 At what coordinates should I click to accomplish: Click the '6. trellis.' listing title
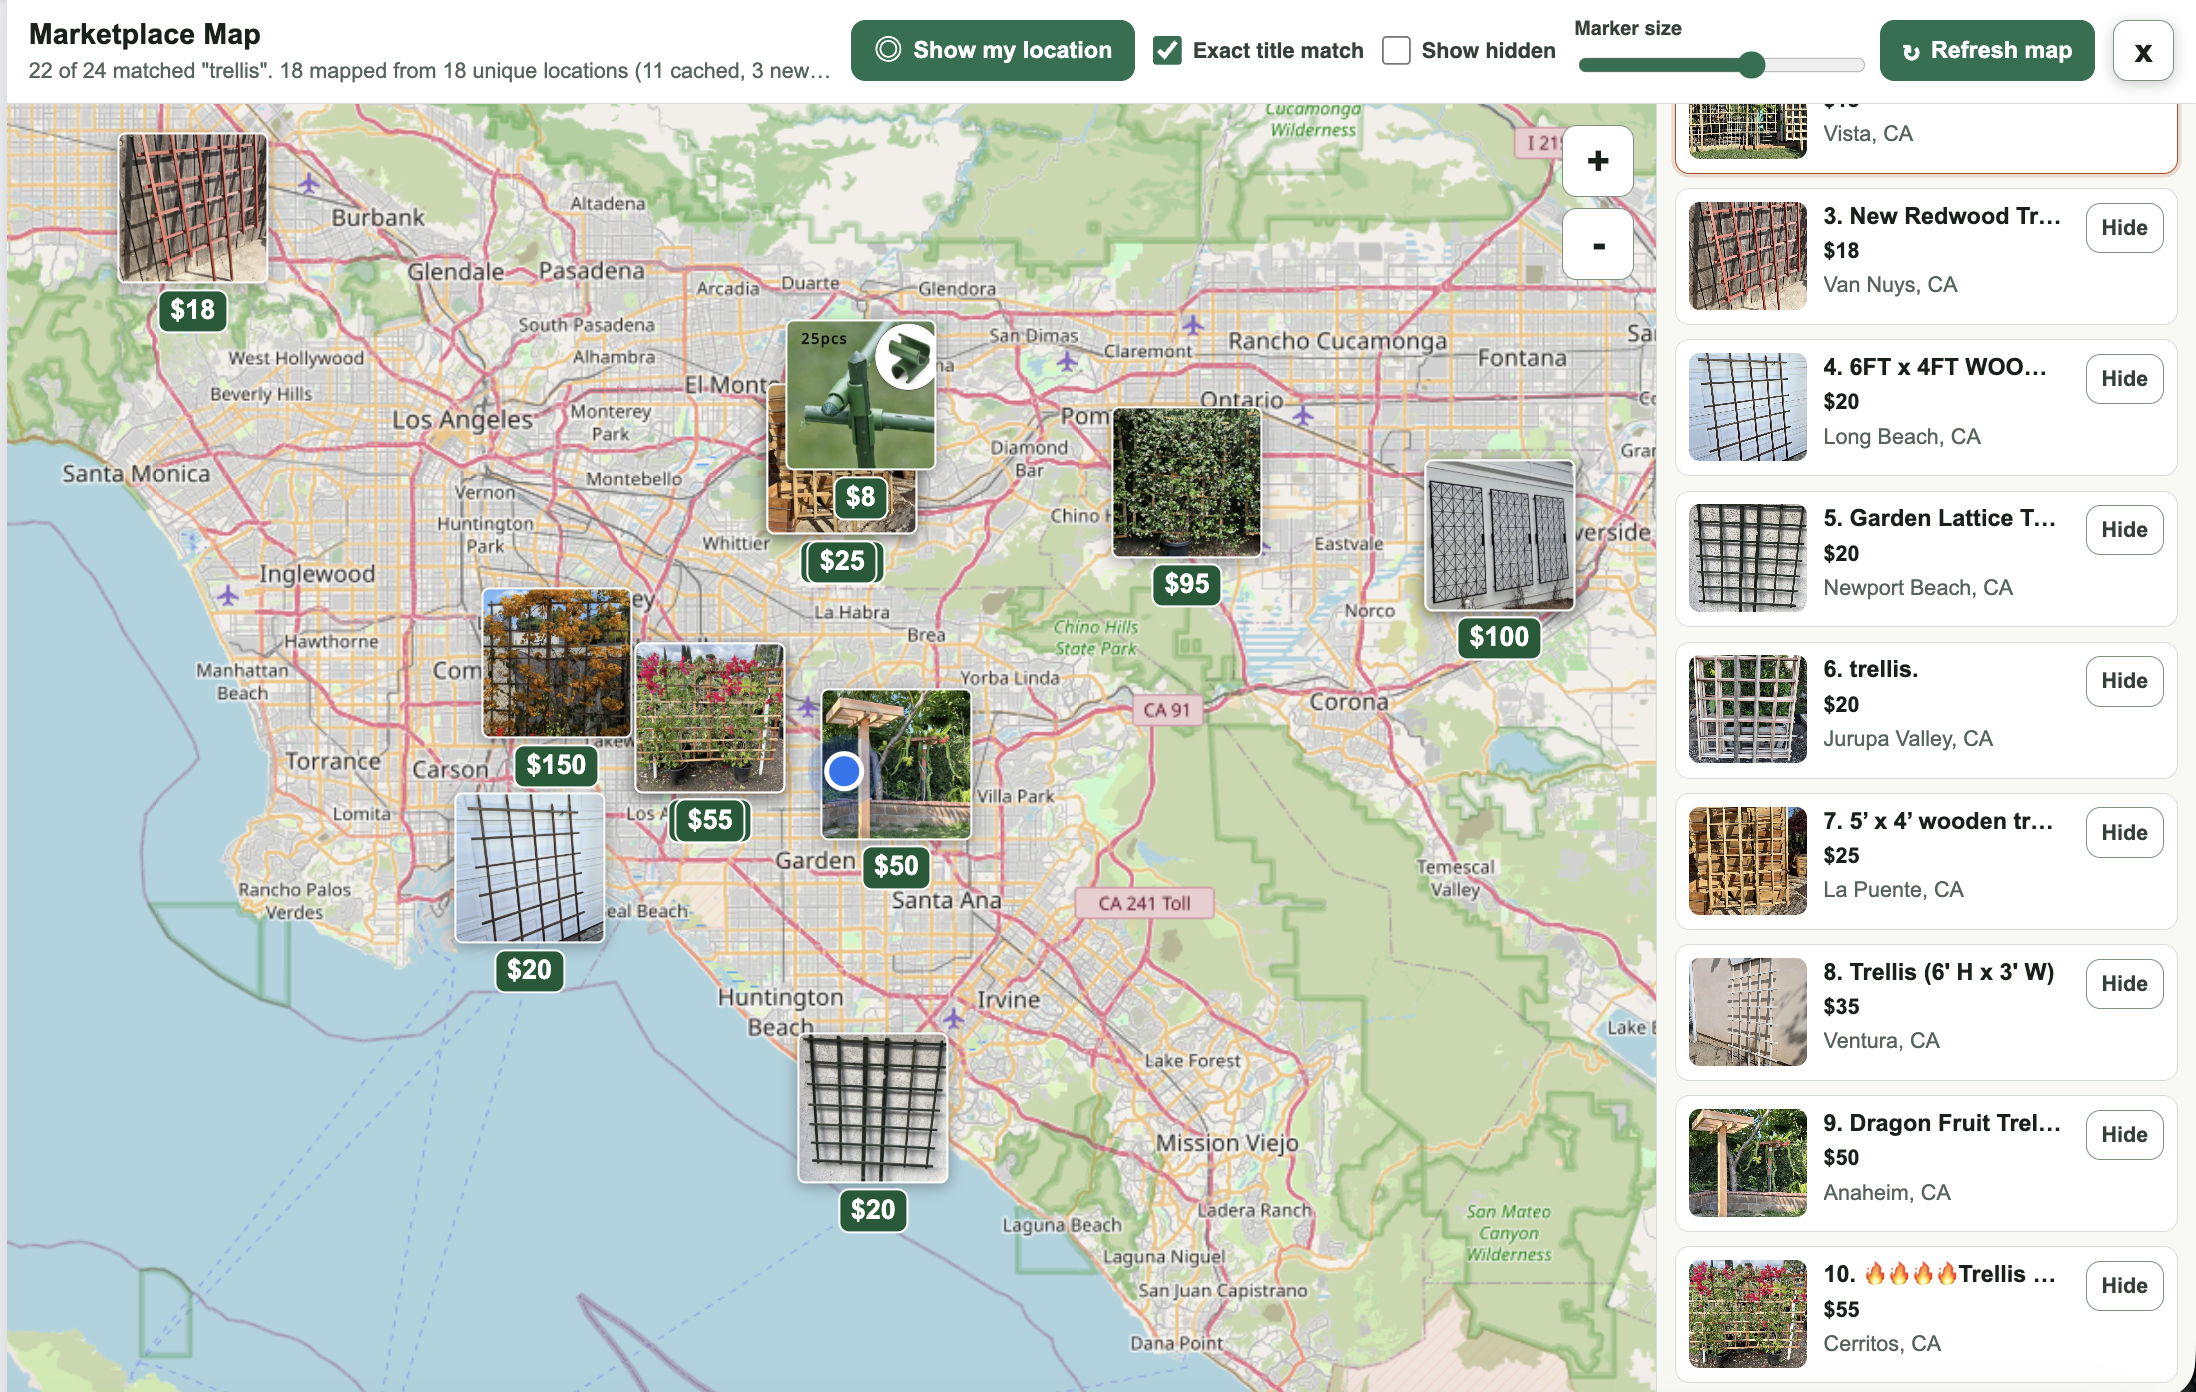(x=1870, y=669)
